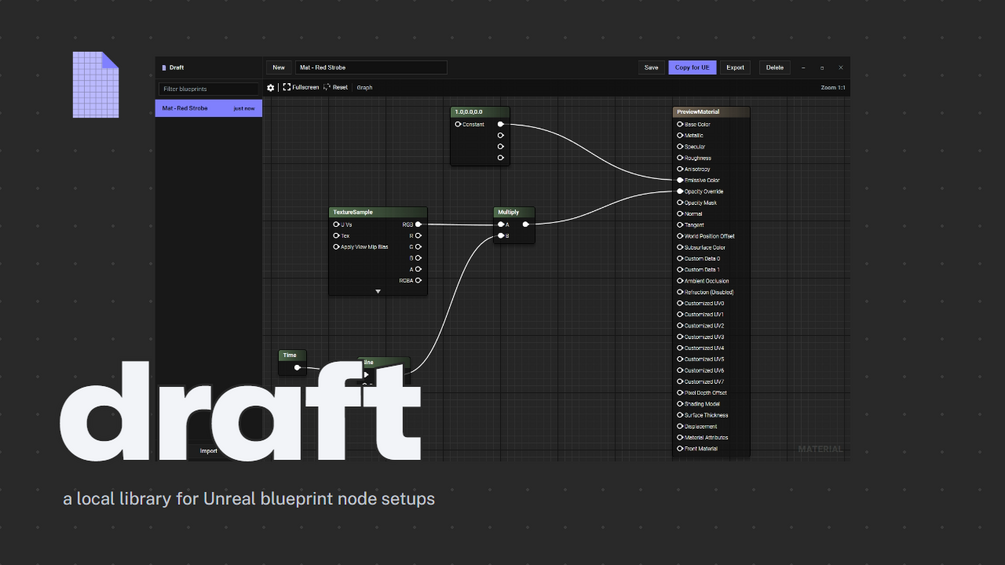Edit the Mat - Red Strobe name field
1005x565 pixels.
point(370,67)
